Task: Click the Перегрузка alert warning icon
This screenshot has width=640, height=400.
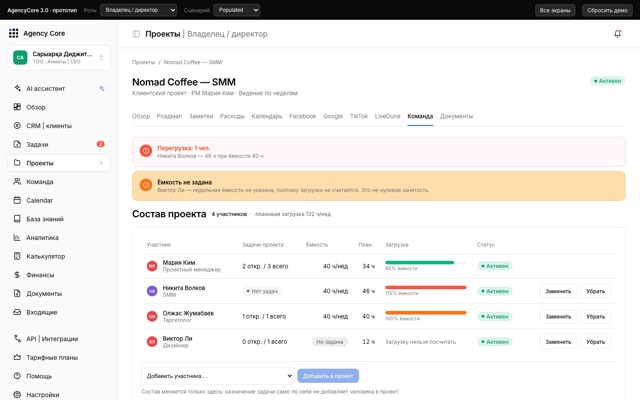Action: 146,151
